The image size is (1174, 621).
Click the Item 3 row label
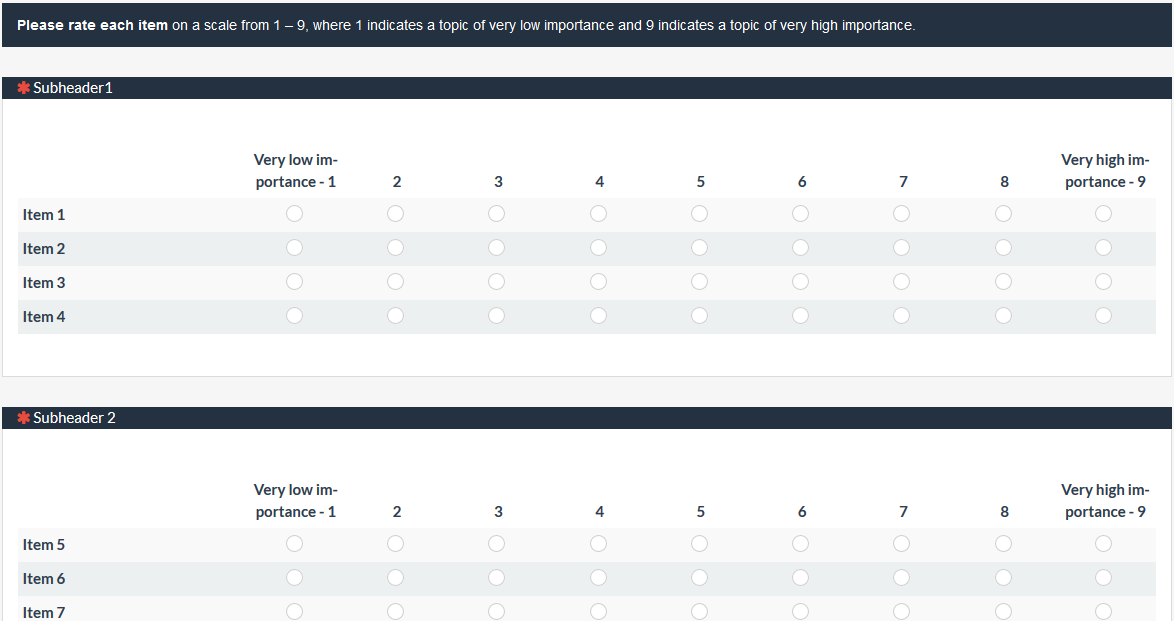44,283
